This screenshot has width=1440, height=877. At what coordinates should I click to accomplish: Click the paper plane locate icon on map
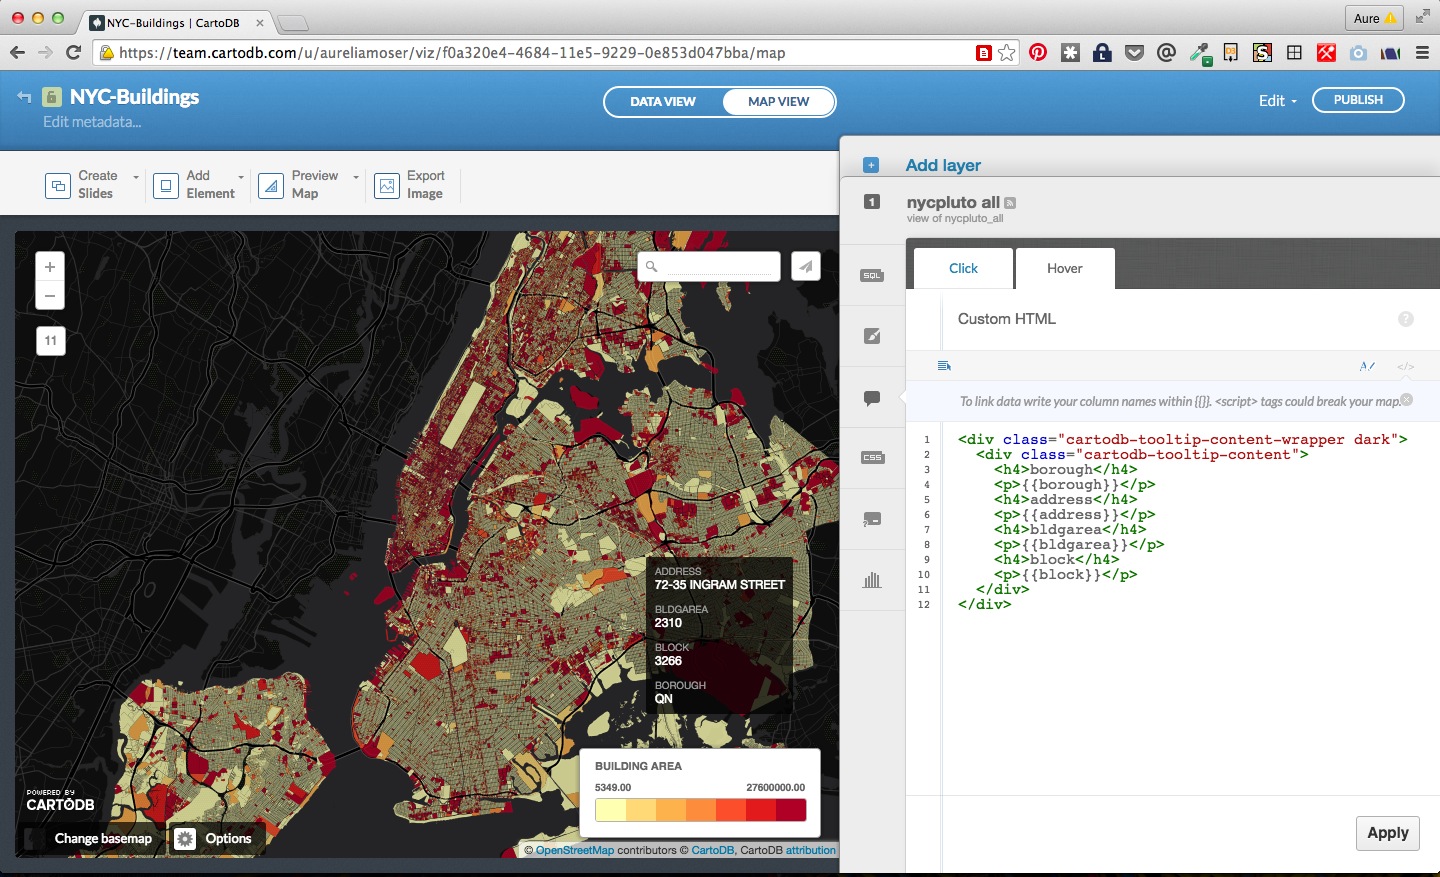[806, 266]
